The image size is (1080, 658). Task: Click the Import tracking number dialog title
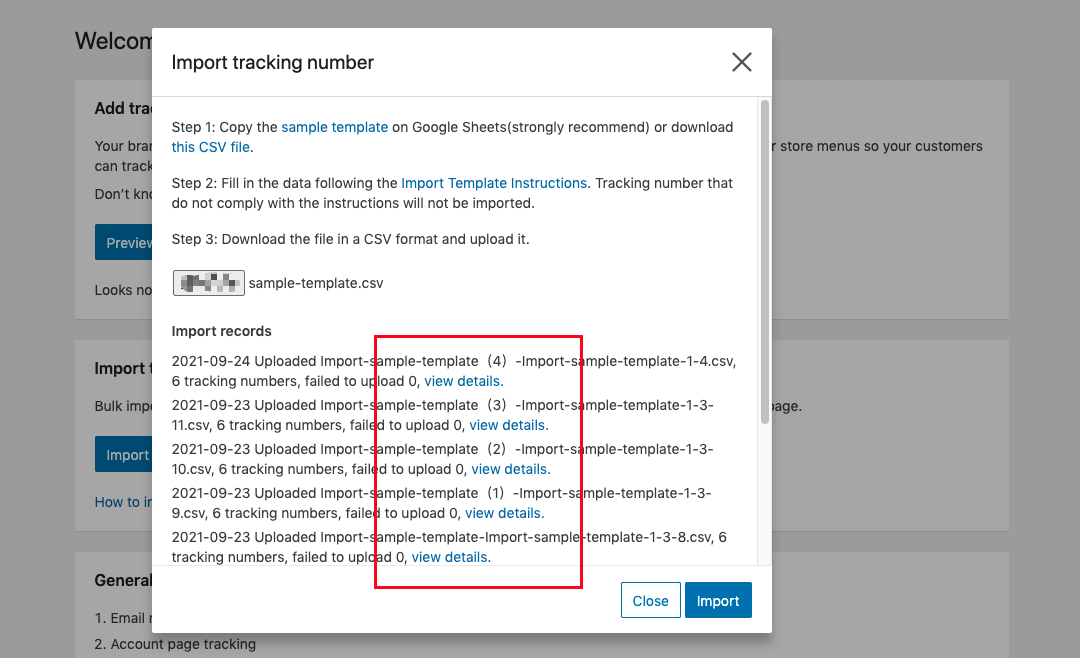coord(272,62)
